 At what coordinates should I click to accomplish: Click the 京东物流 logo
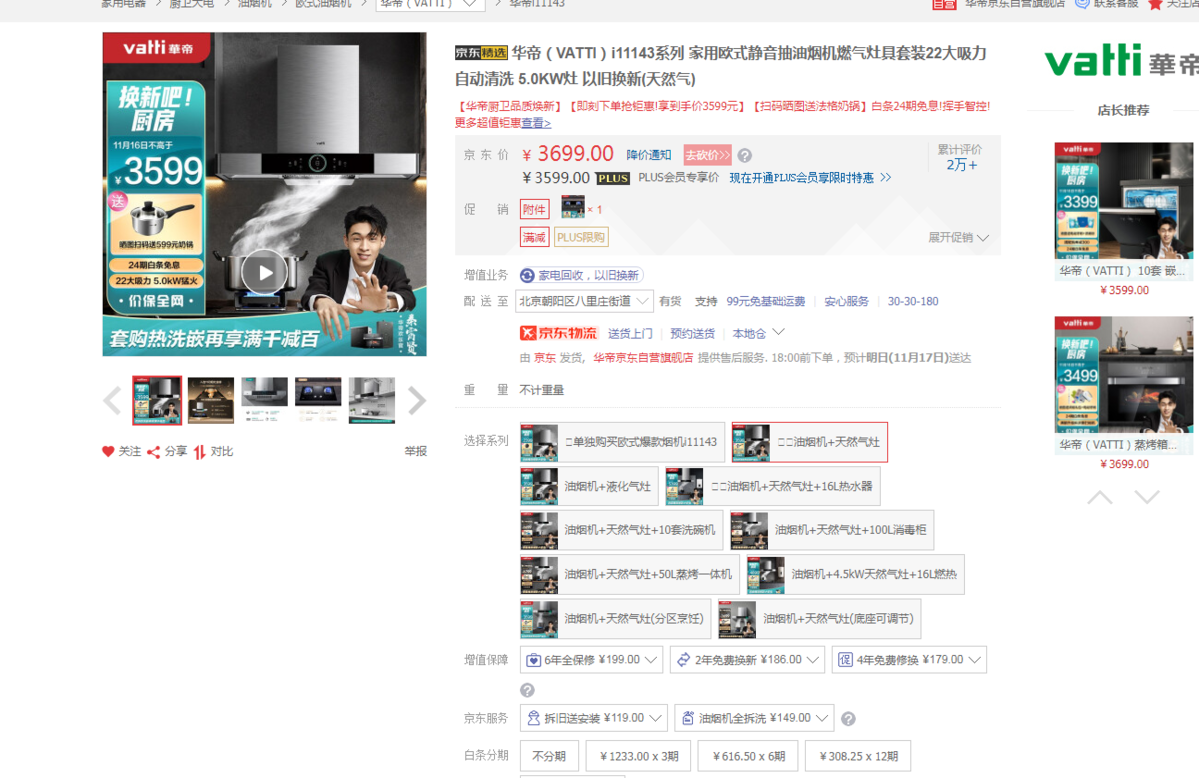558,333
